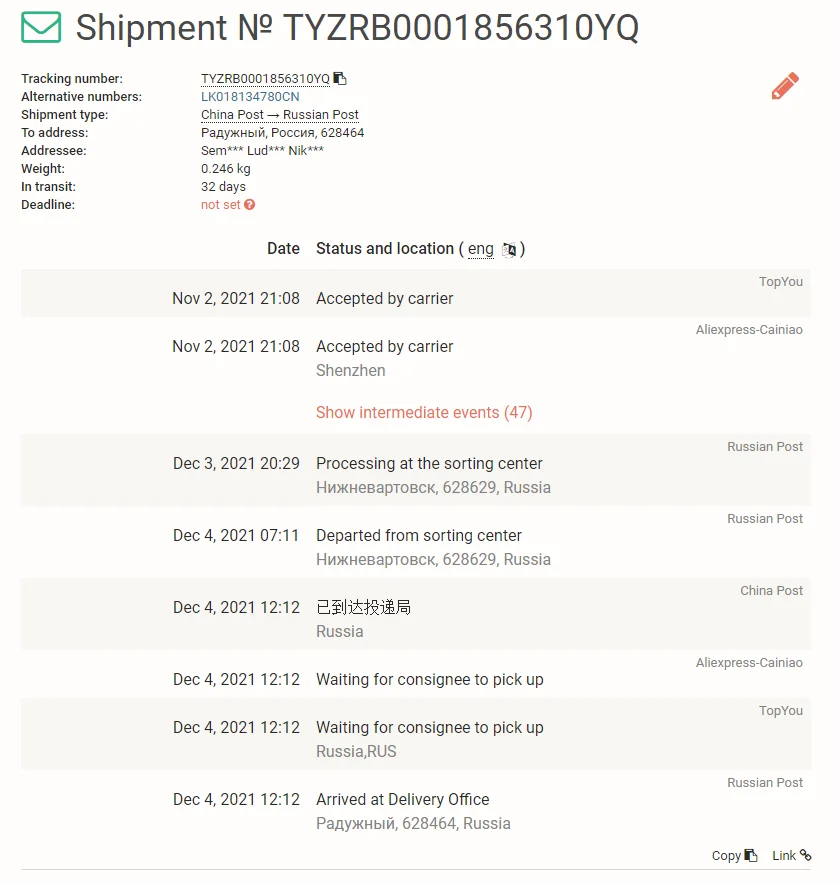
Task: Click the translate icon next to eng
Action: (x=510, y=250)
